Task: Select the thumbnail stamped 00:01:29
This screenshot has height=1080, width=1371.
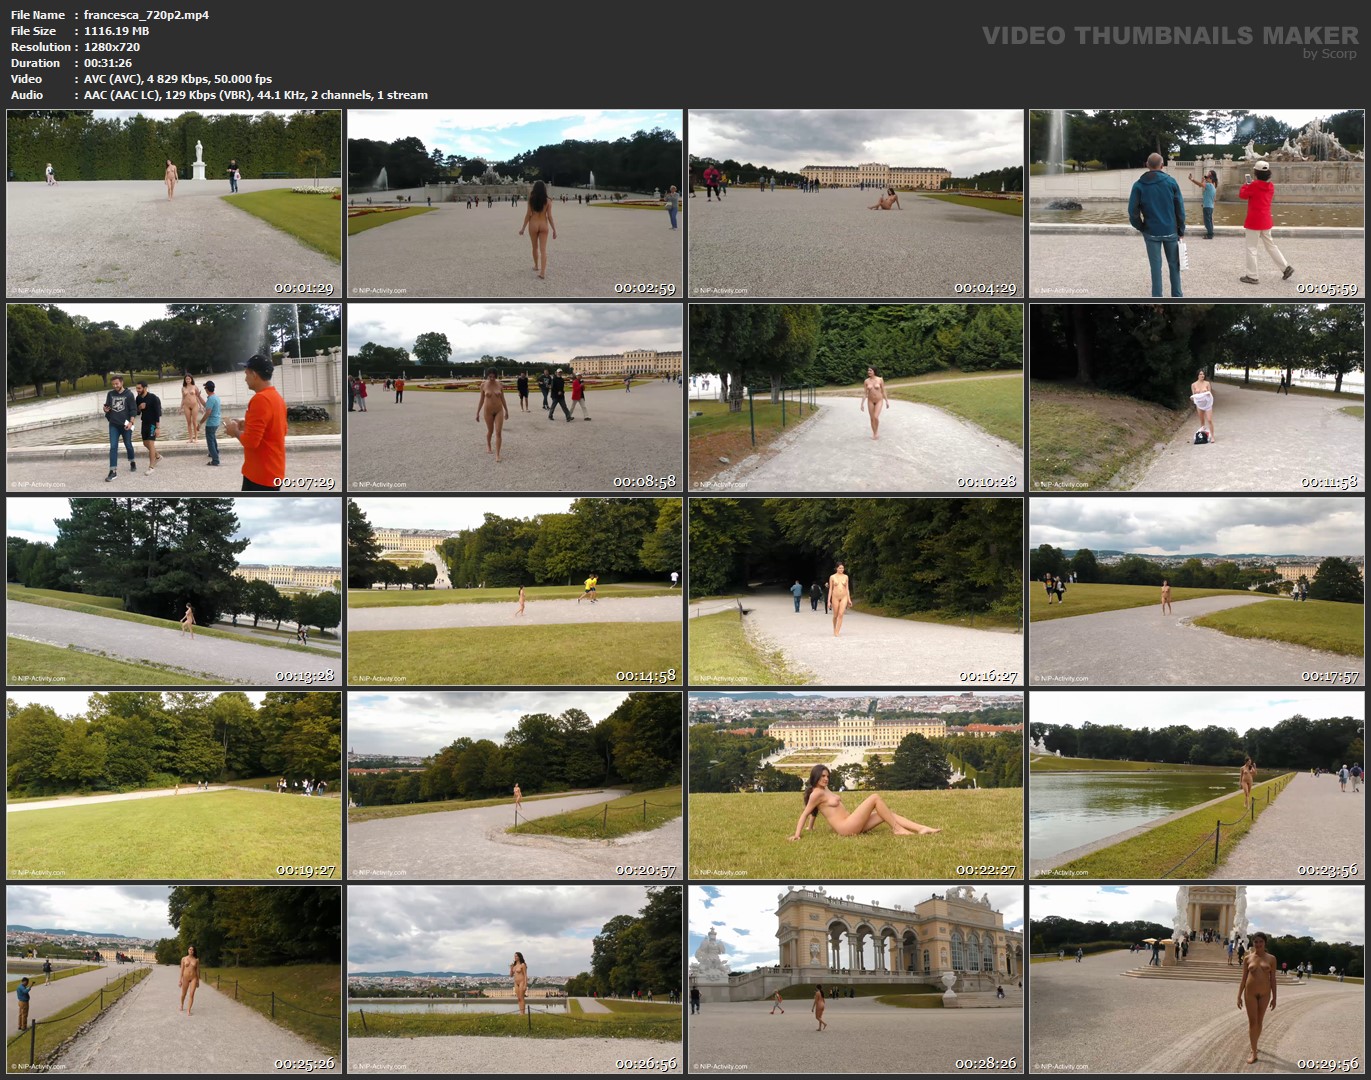Action: [174, 204]
